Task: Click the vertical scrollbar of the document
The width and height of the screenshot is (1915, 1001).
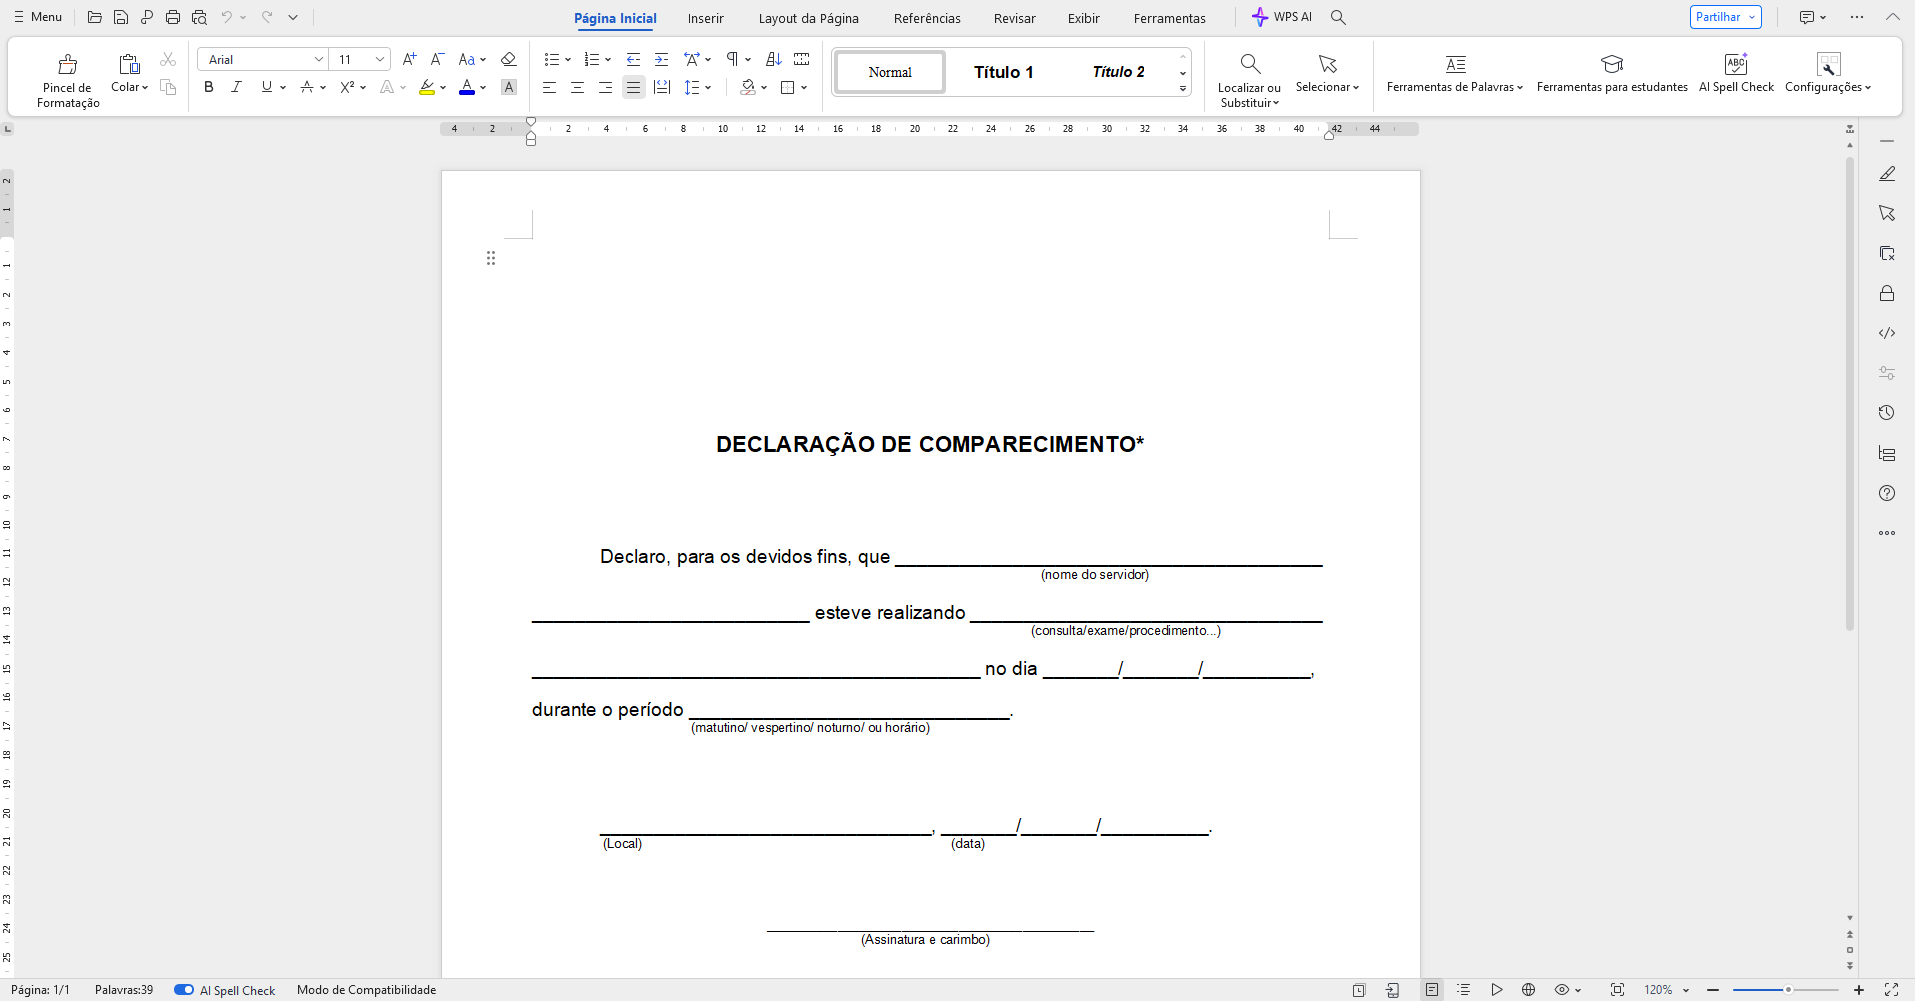Action: pos(1850,393)
